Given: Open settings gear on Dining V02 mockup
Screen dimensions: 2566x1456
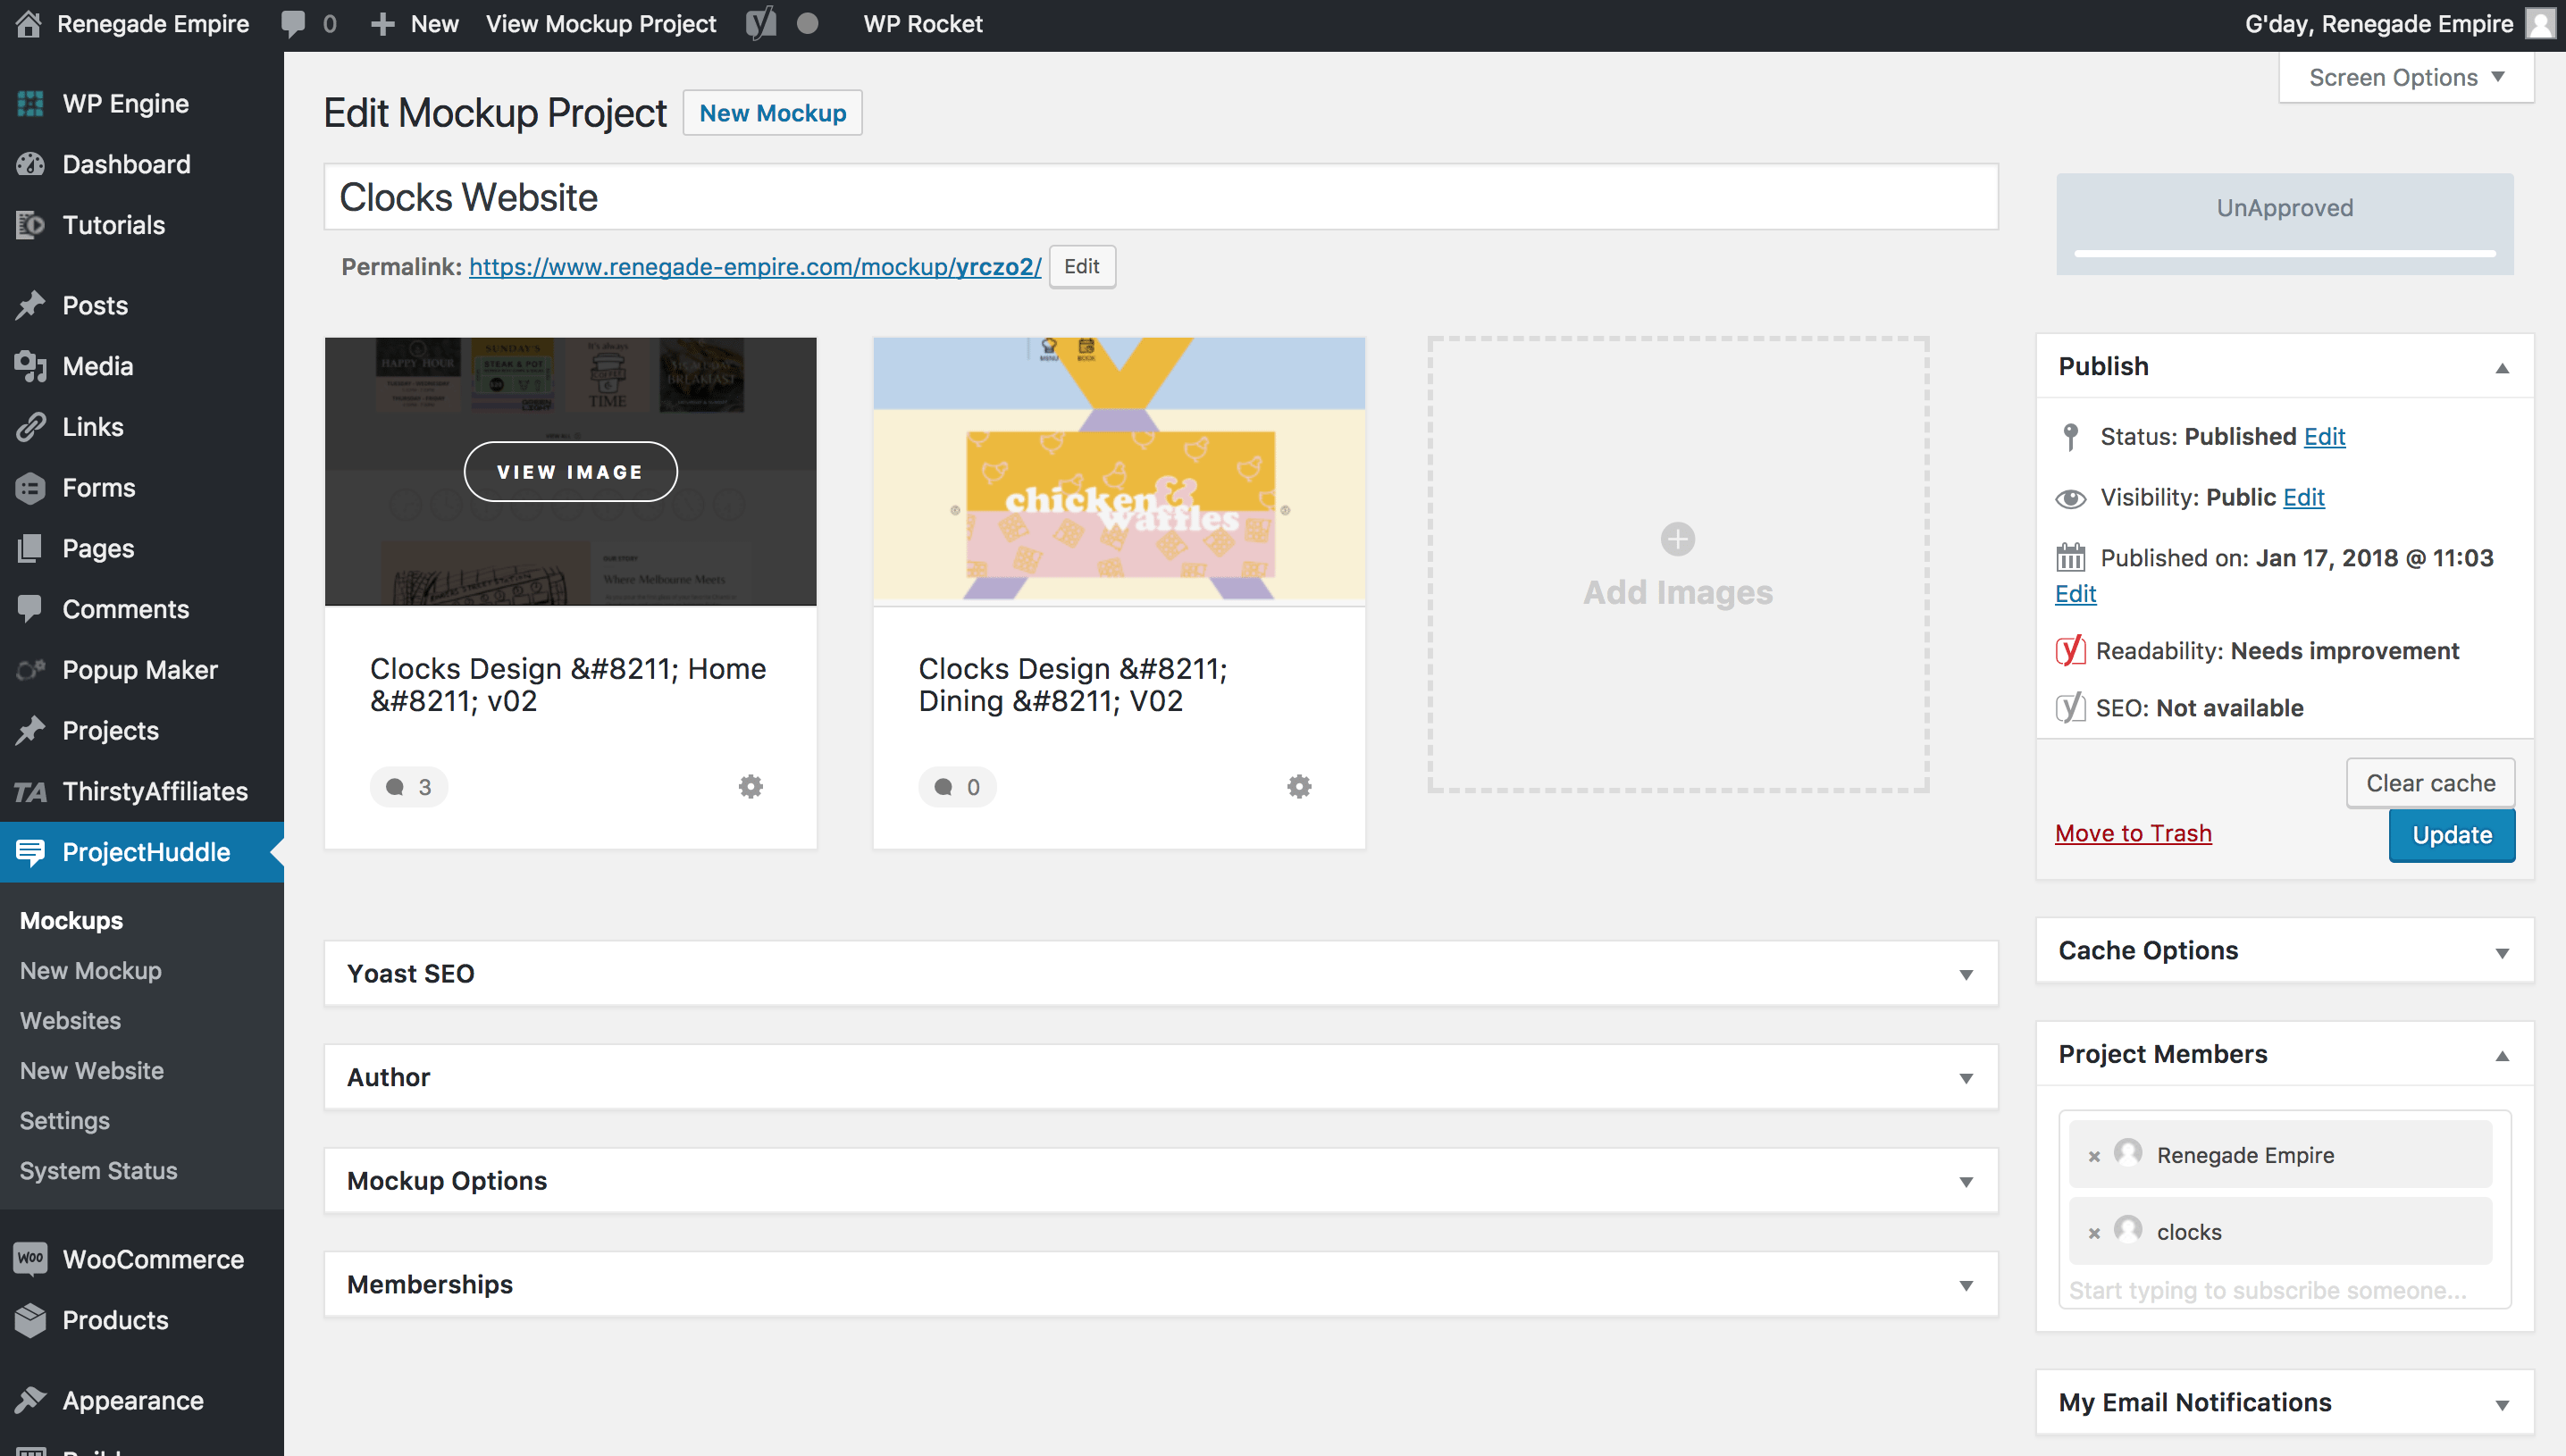Looking at the screenshot, I should click(1299, 786).
